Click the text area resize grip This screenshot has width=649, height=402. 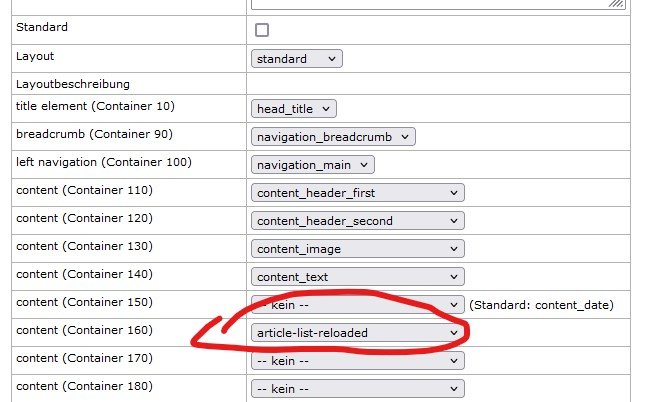[618, 5]
